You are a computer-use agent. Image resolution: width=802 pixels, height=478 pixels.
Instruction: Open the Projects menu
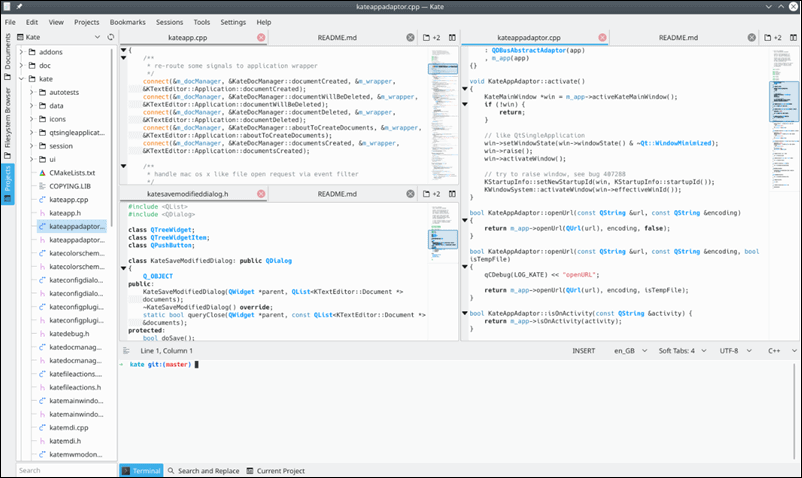pos(86,22)
